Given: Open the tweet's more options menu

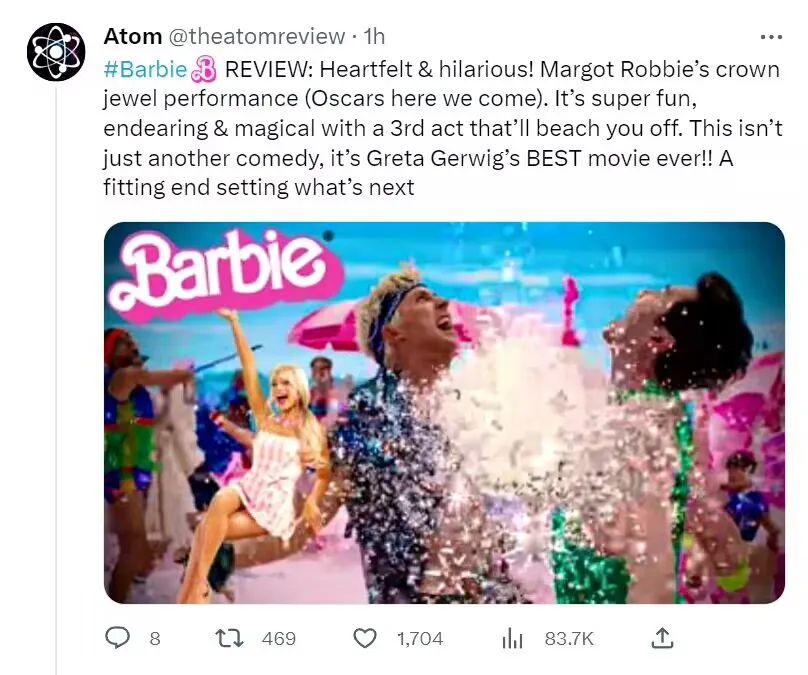Looking at the screenshot, I should 771,37.
